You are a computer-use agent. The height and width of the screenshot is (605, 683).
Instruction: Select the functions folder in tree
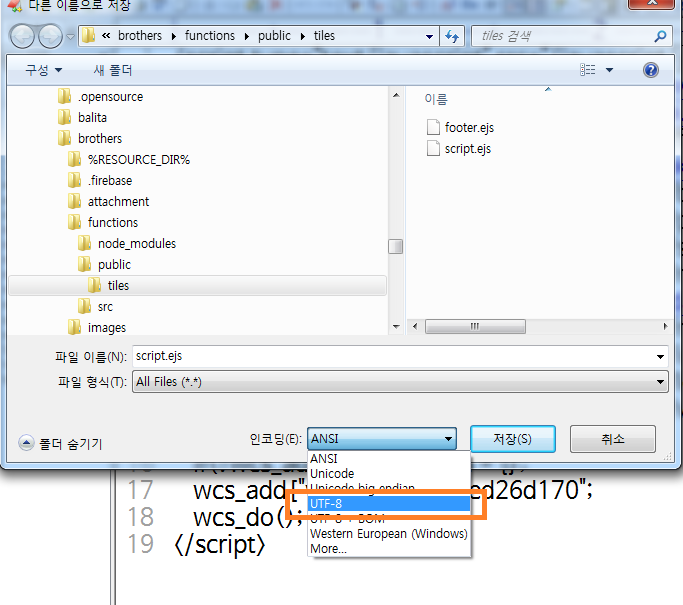[x=103, y=223]
